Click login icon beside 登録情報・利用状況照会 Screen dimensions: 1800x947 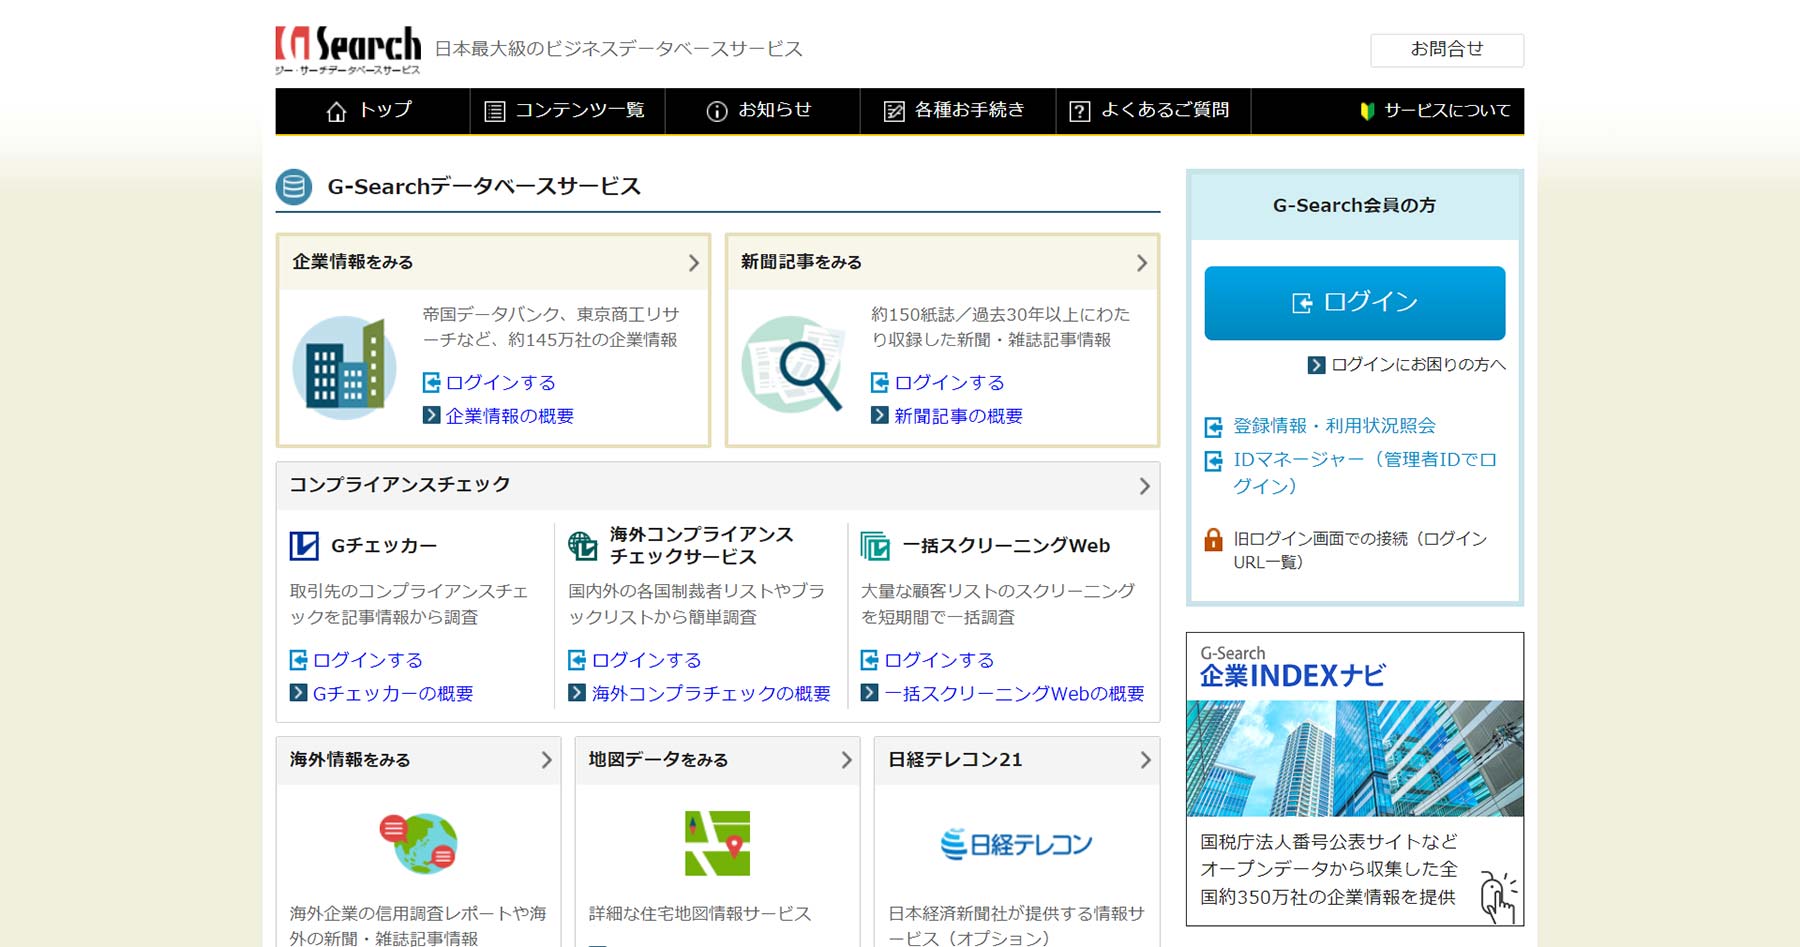[1213, 427]
